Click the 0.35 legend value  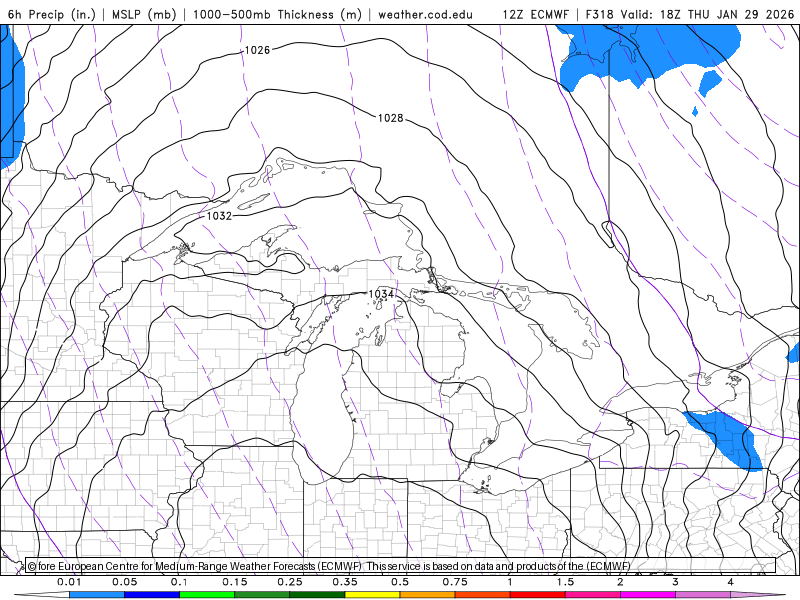pos(345,582)
